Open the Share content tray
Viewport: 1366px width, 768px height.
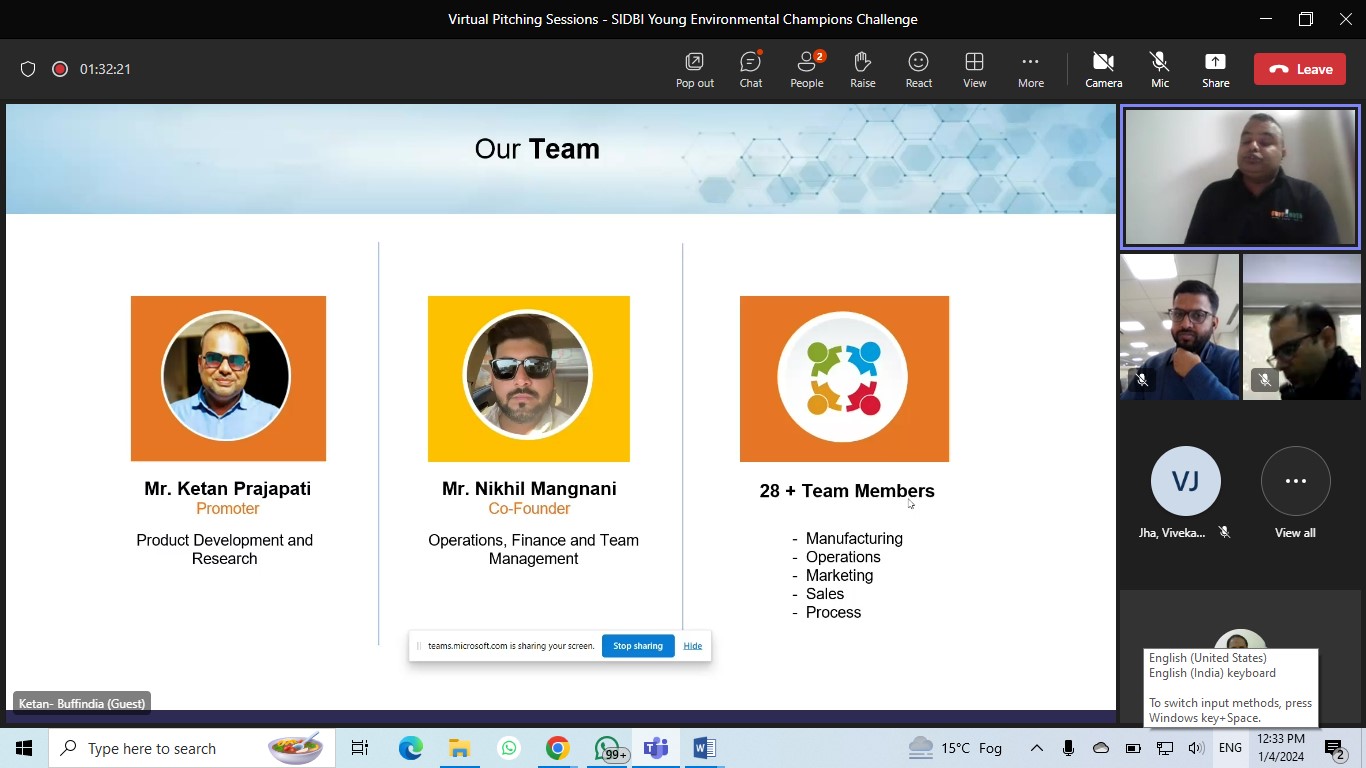(x=1215, y=70)
